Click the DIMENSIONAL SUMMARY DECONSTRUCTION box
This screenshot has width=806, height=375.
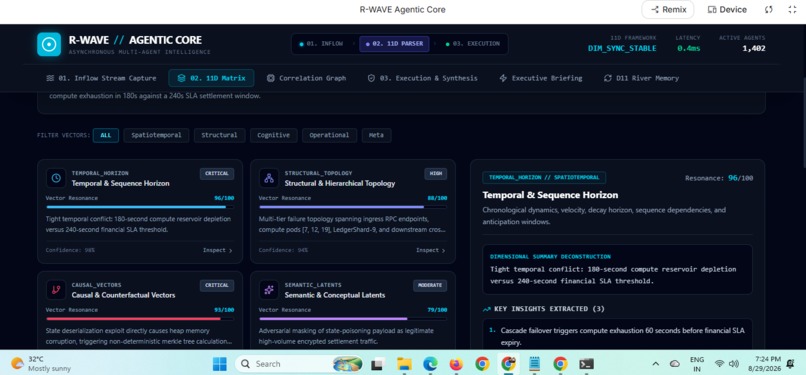pyautogui.click(x=617, y=269)
